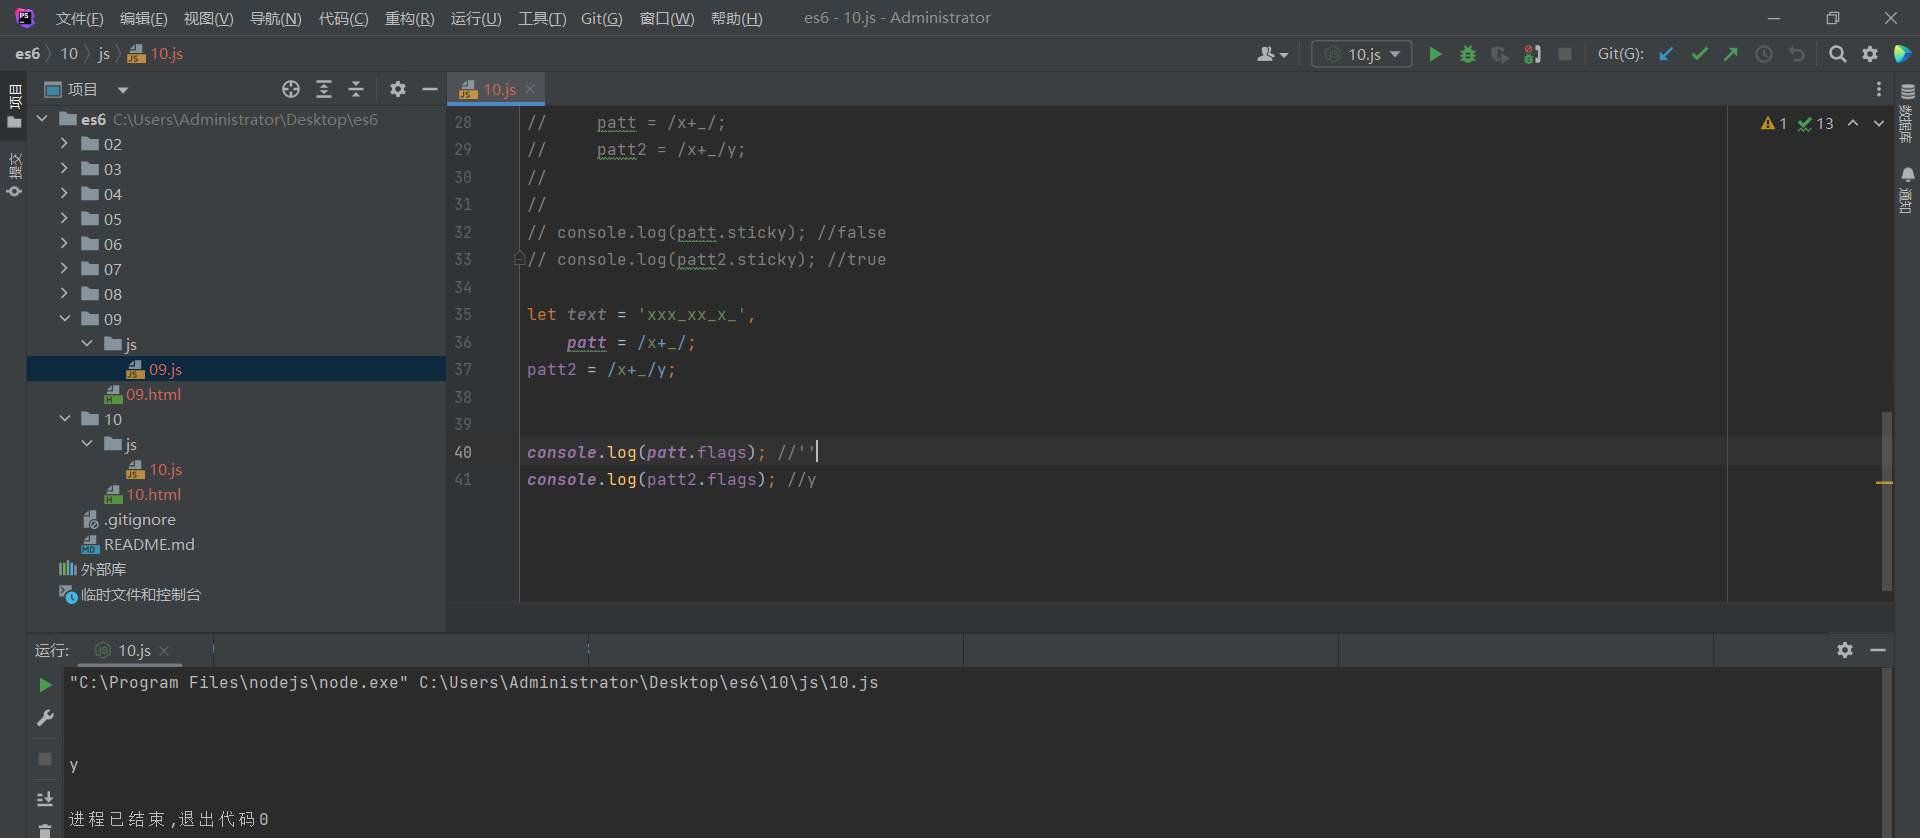Click the typo count 13 indicator
Viewport: 1920px width, 838px height.
[1815, 123]
